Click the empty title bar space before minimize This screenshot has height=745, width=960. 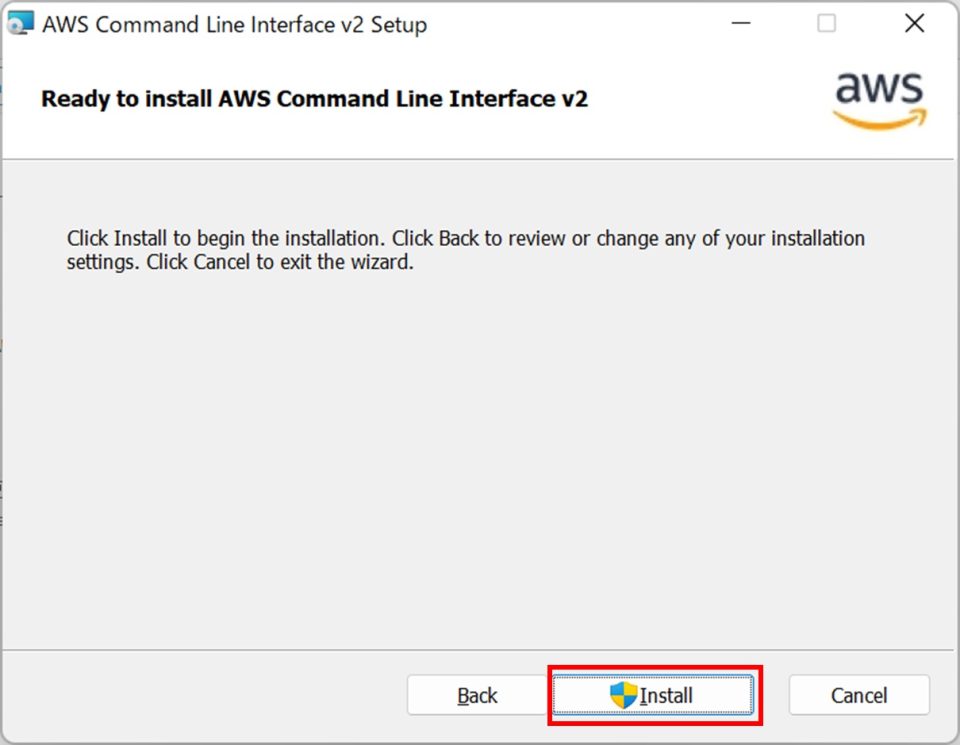pyautogui.click(x=580, y=24)
